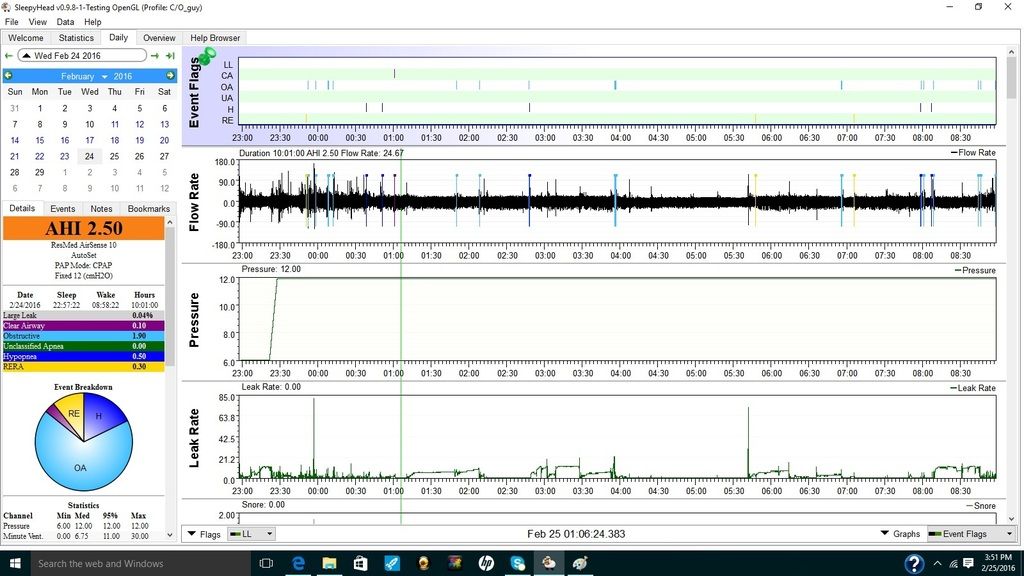
Task: Toggle the Snore legend line
Action: tap(981, 505)
